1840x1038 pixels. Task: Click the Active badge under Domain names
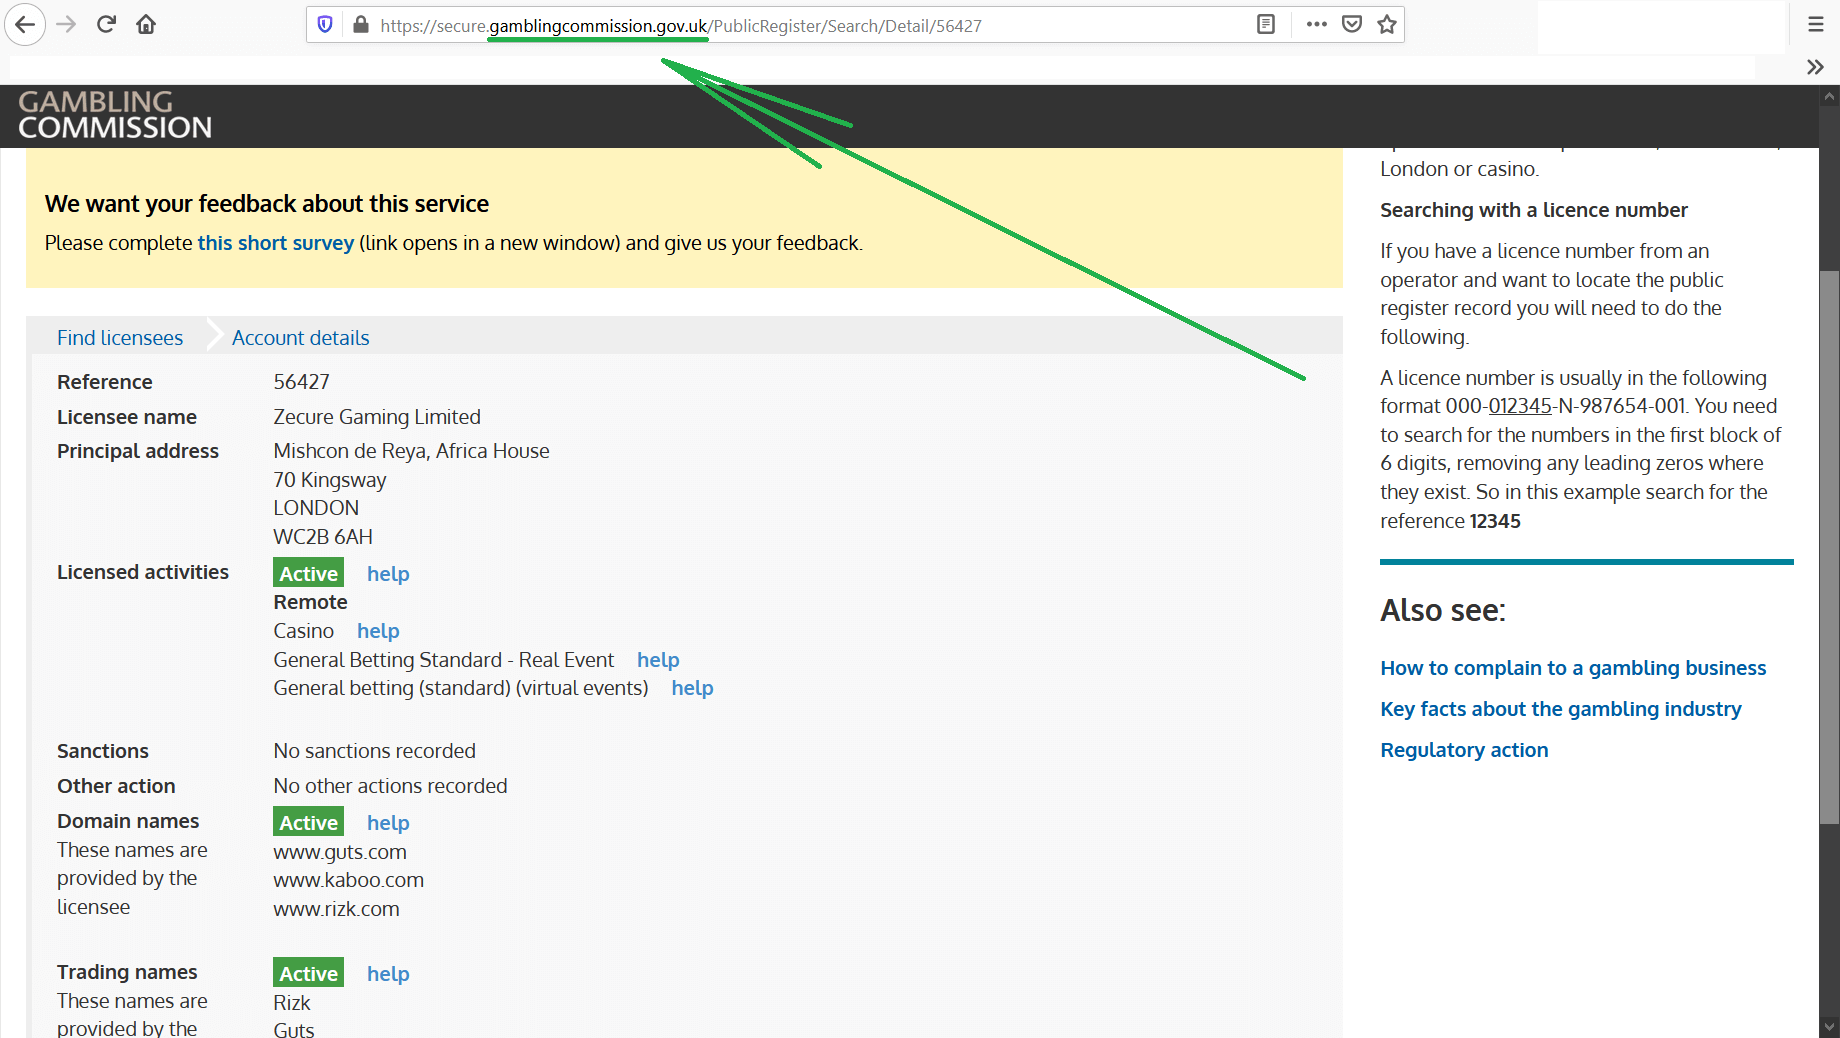[308, 822]
